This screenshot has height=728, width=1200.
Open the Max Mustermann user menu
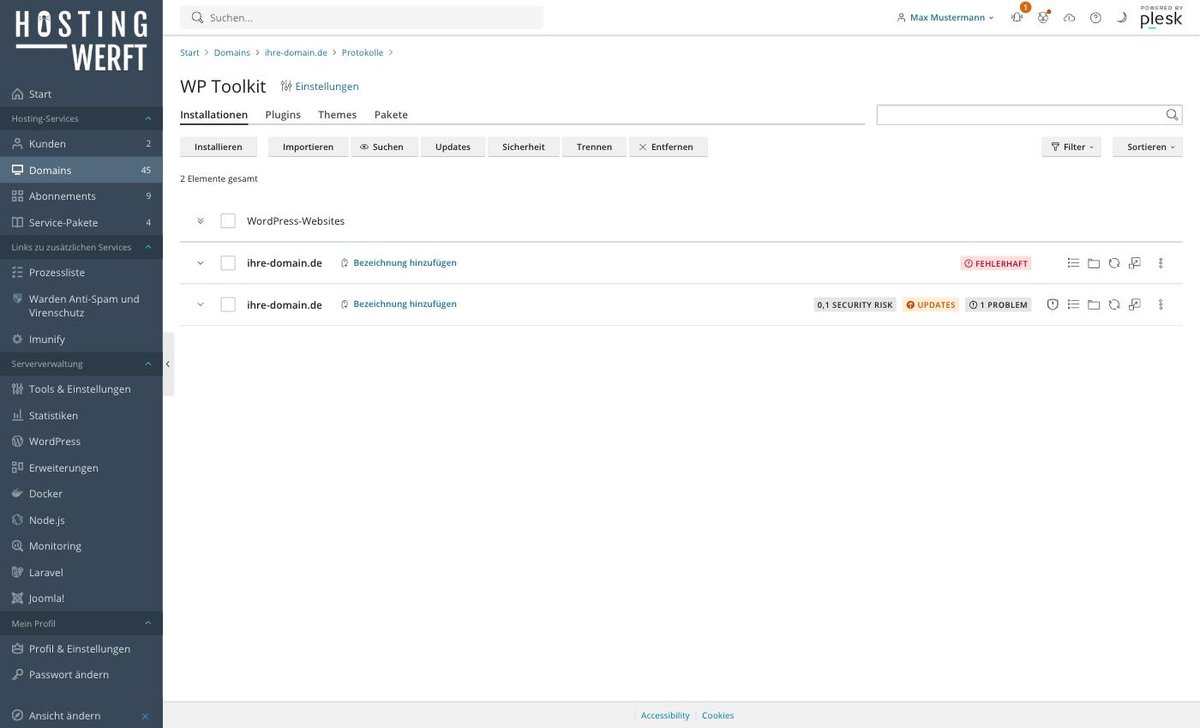tap(945, 17)
